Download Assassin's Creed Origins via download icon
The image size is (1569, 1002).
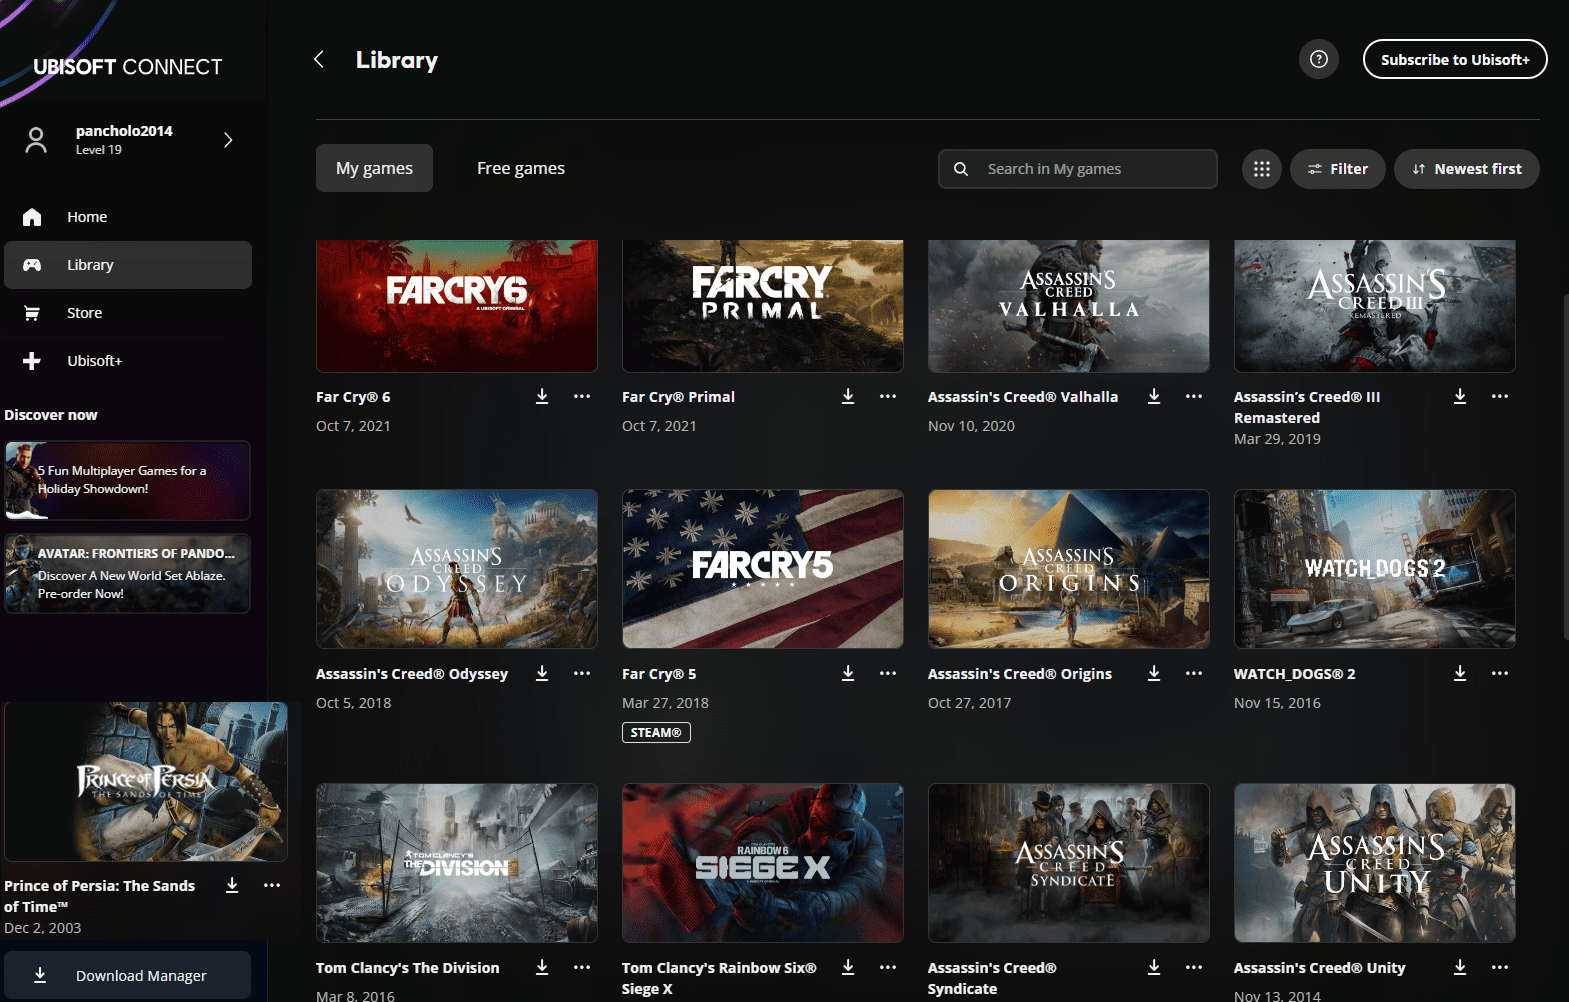pyautogui.click(x=1154, y=673)
